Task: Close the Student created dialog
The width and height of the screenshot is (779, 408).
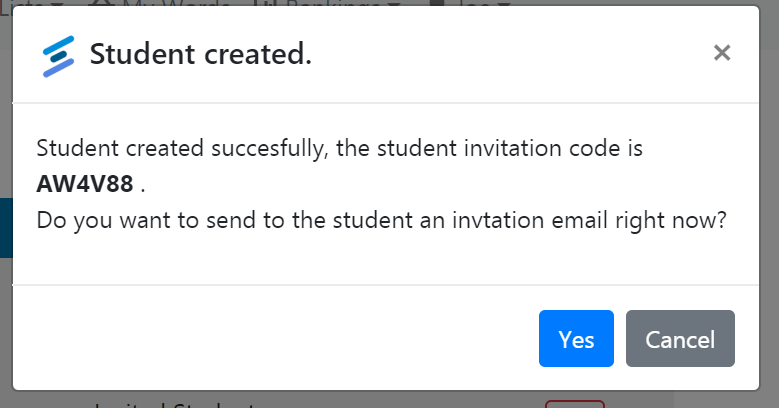Action: (721, 53)
